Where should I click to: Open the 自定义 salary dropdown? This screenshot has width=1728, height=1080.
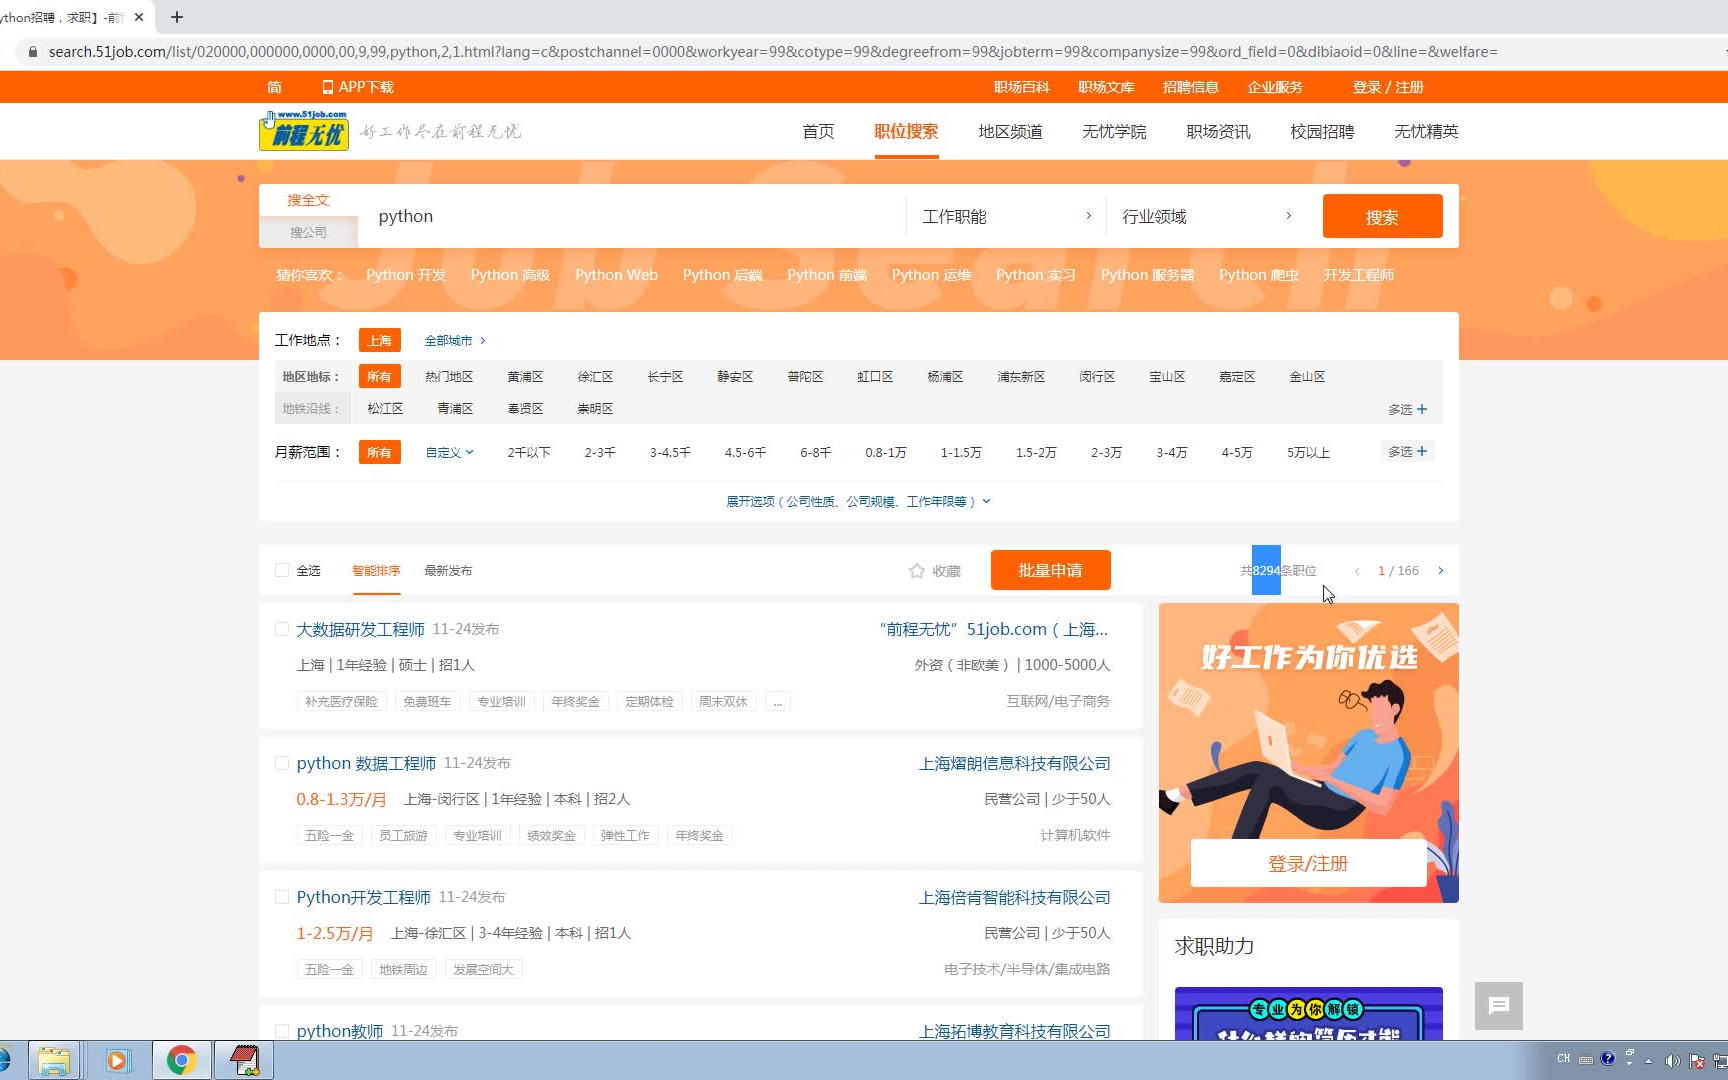(449, 452)
